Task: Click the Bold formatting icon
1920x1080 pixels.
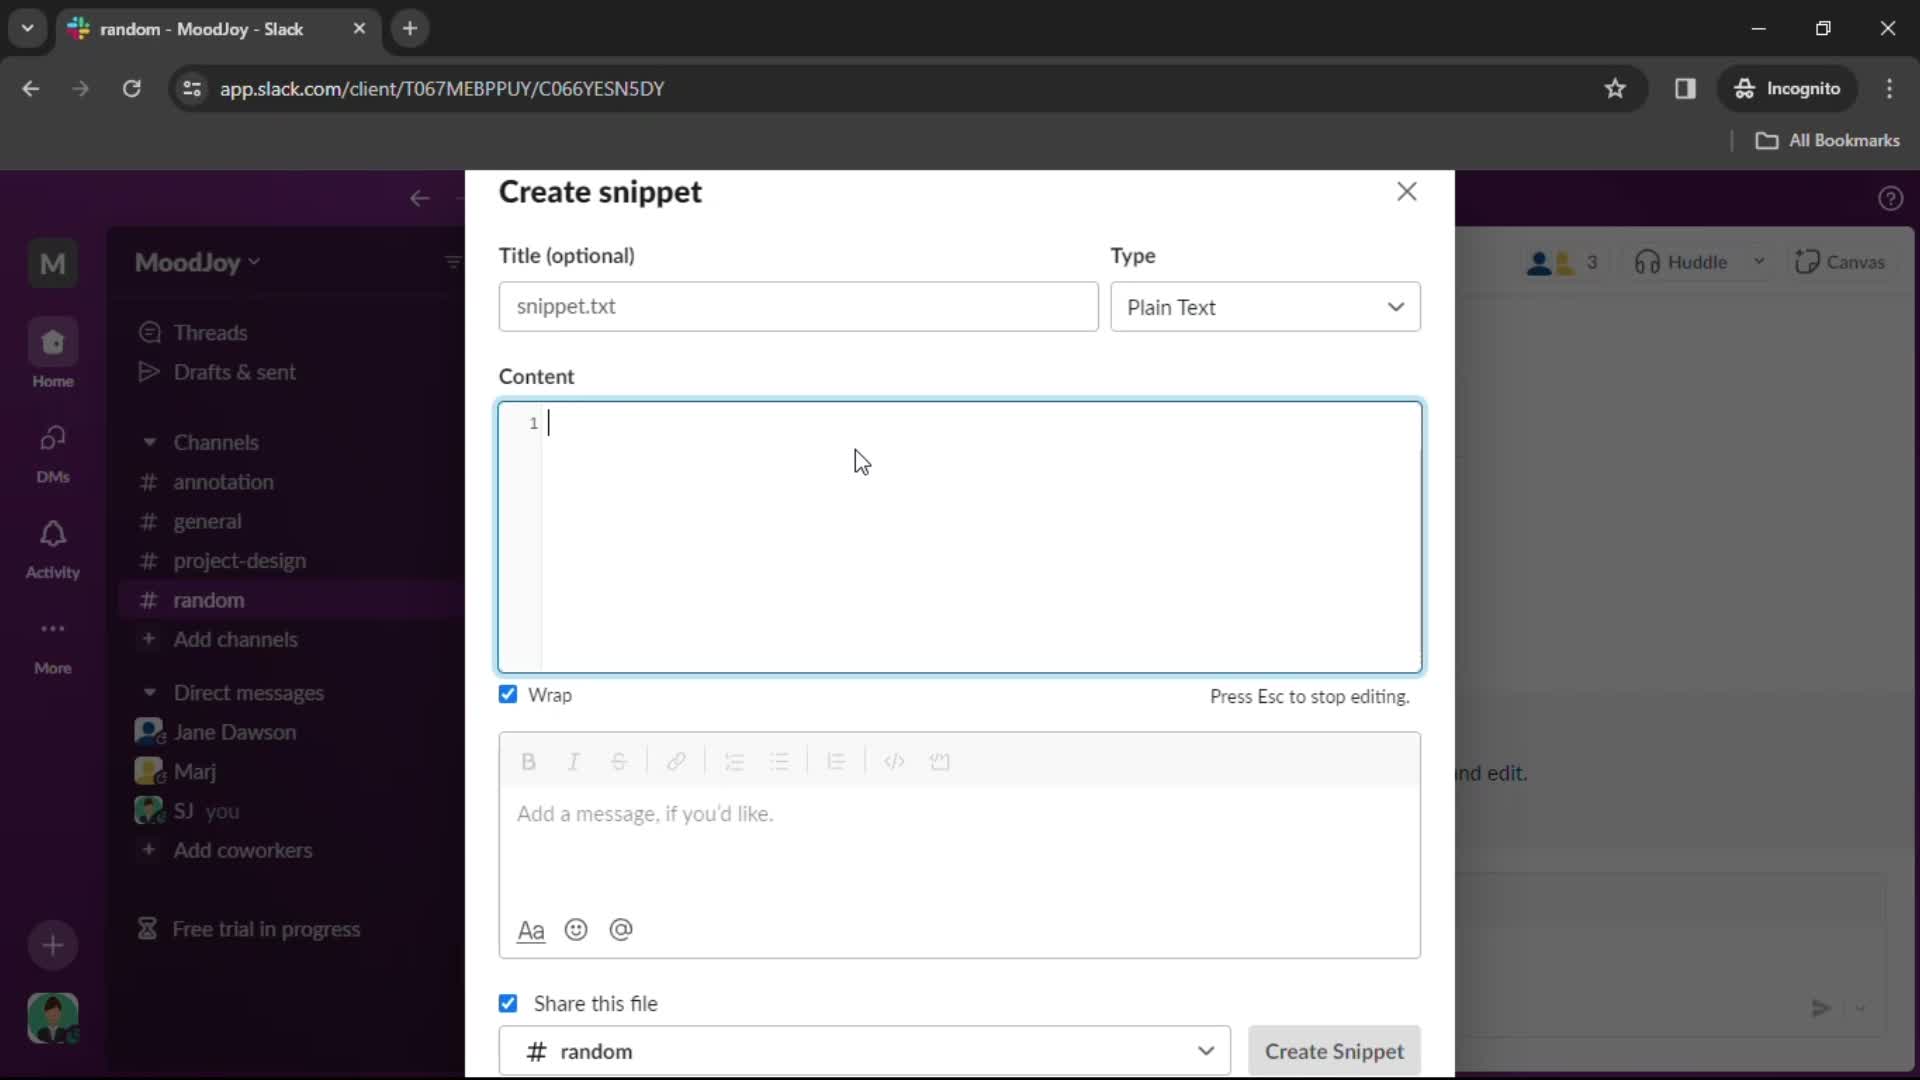Action: 527,761
